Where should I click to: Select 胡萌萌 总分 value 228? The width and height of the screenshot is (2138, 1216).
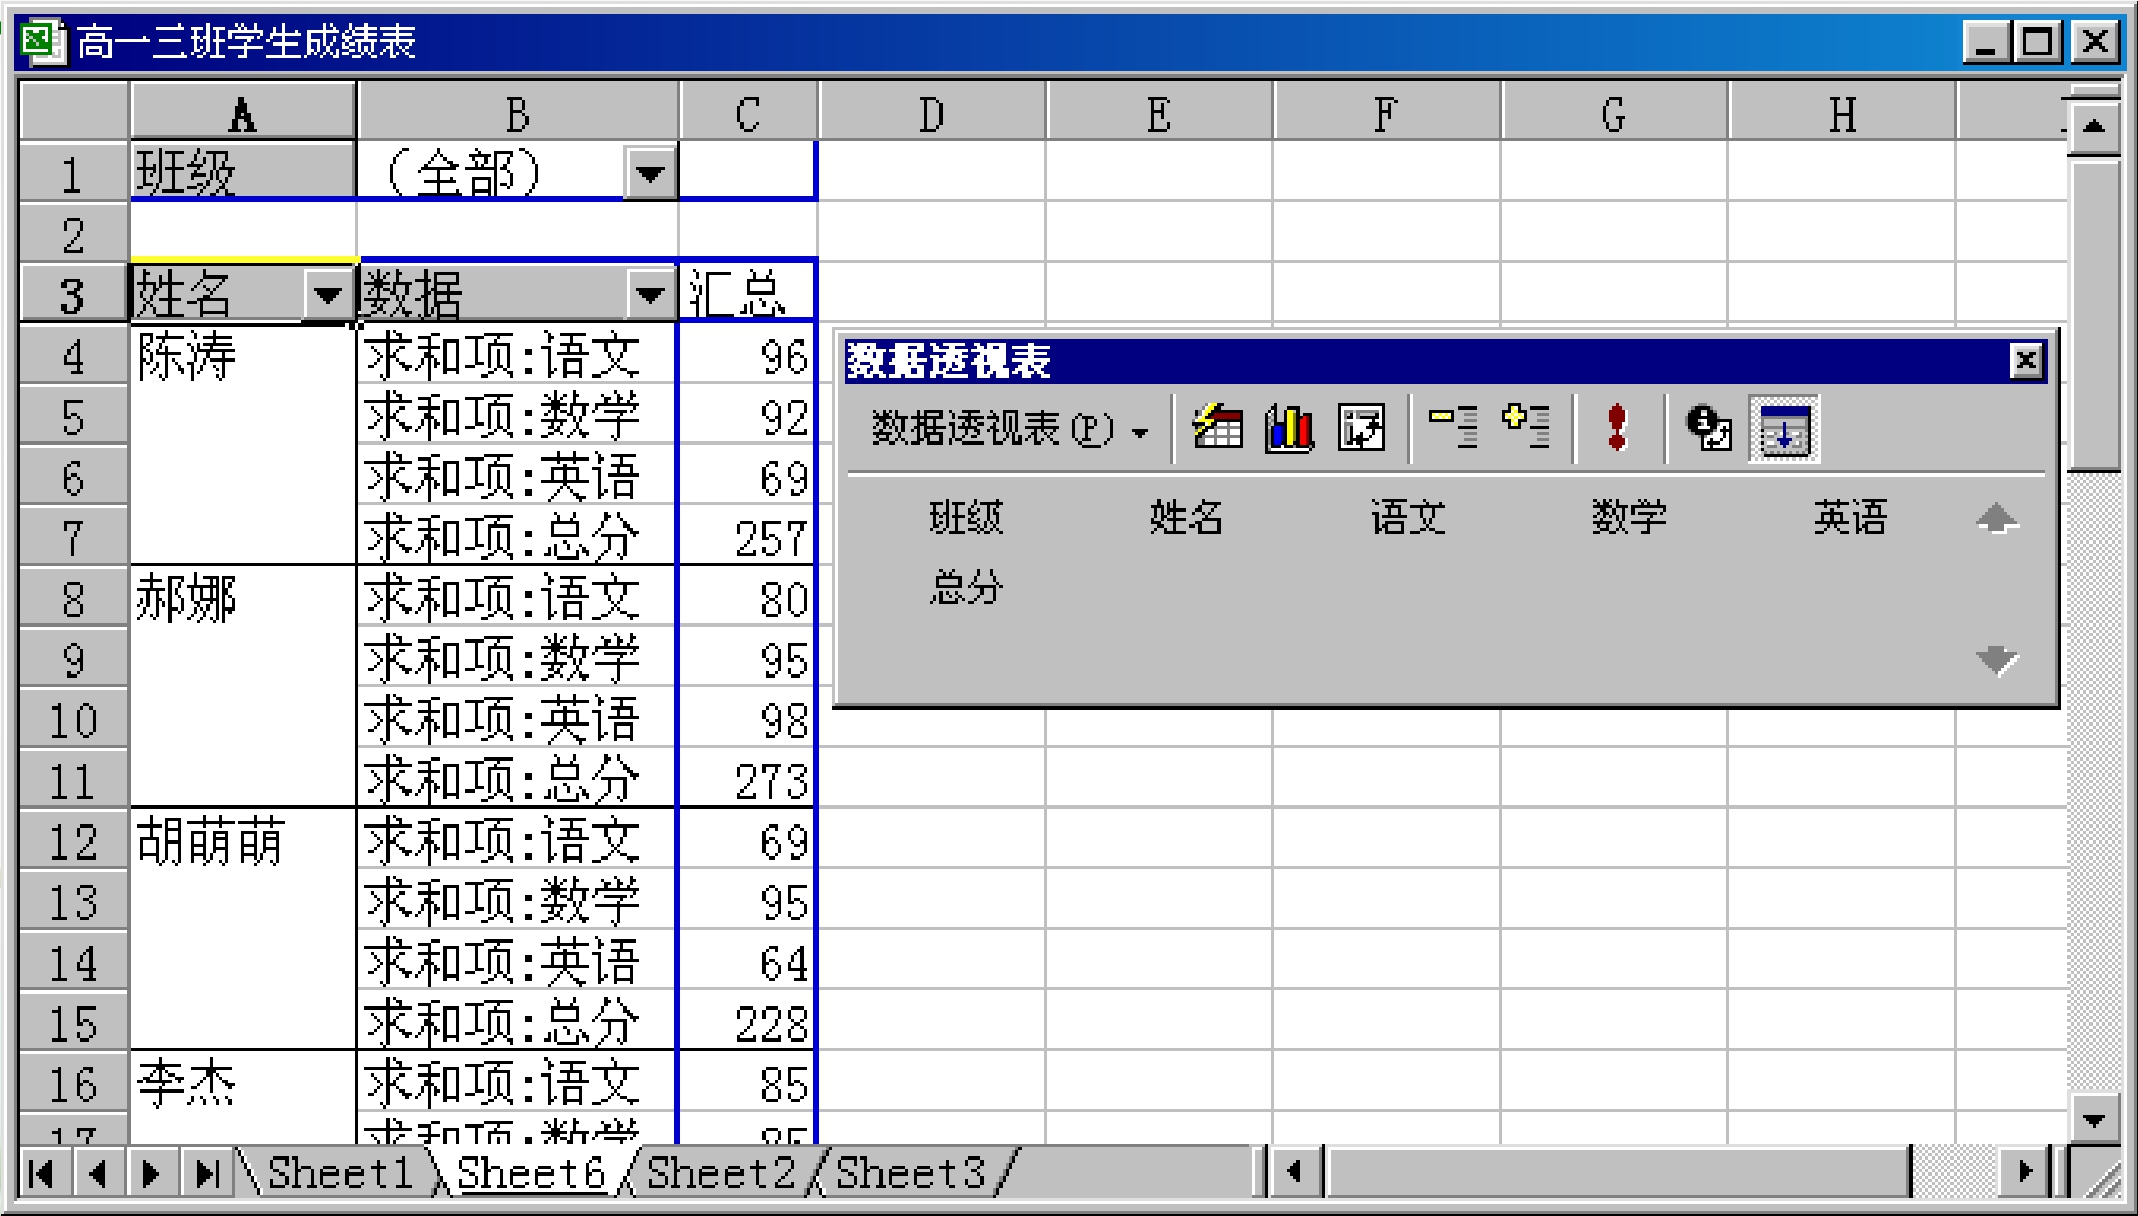pyautogui.click(x=747, y=1022)
